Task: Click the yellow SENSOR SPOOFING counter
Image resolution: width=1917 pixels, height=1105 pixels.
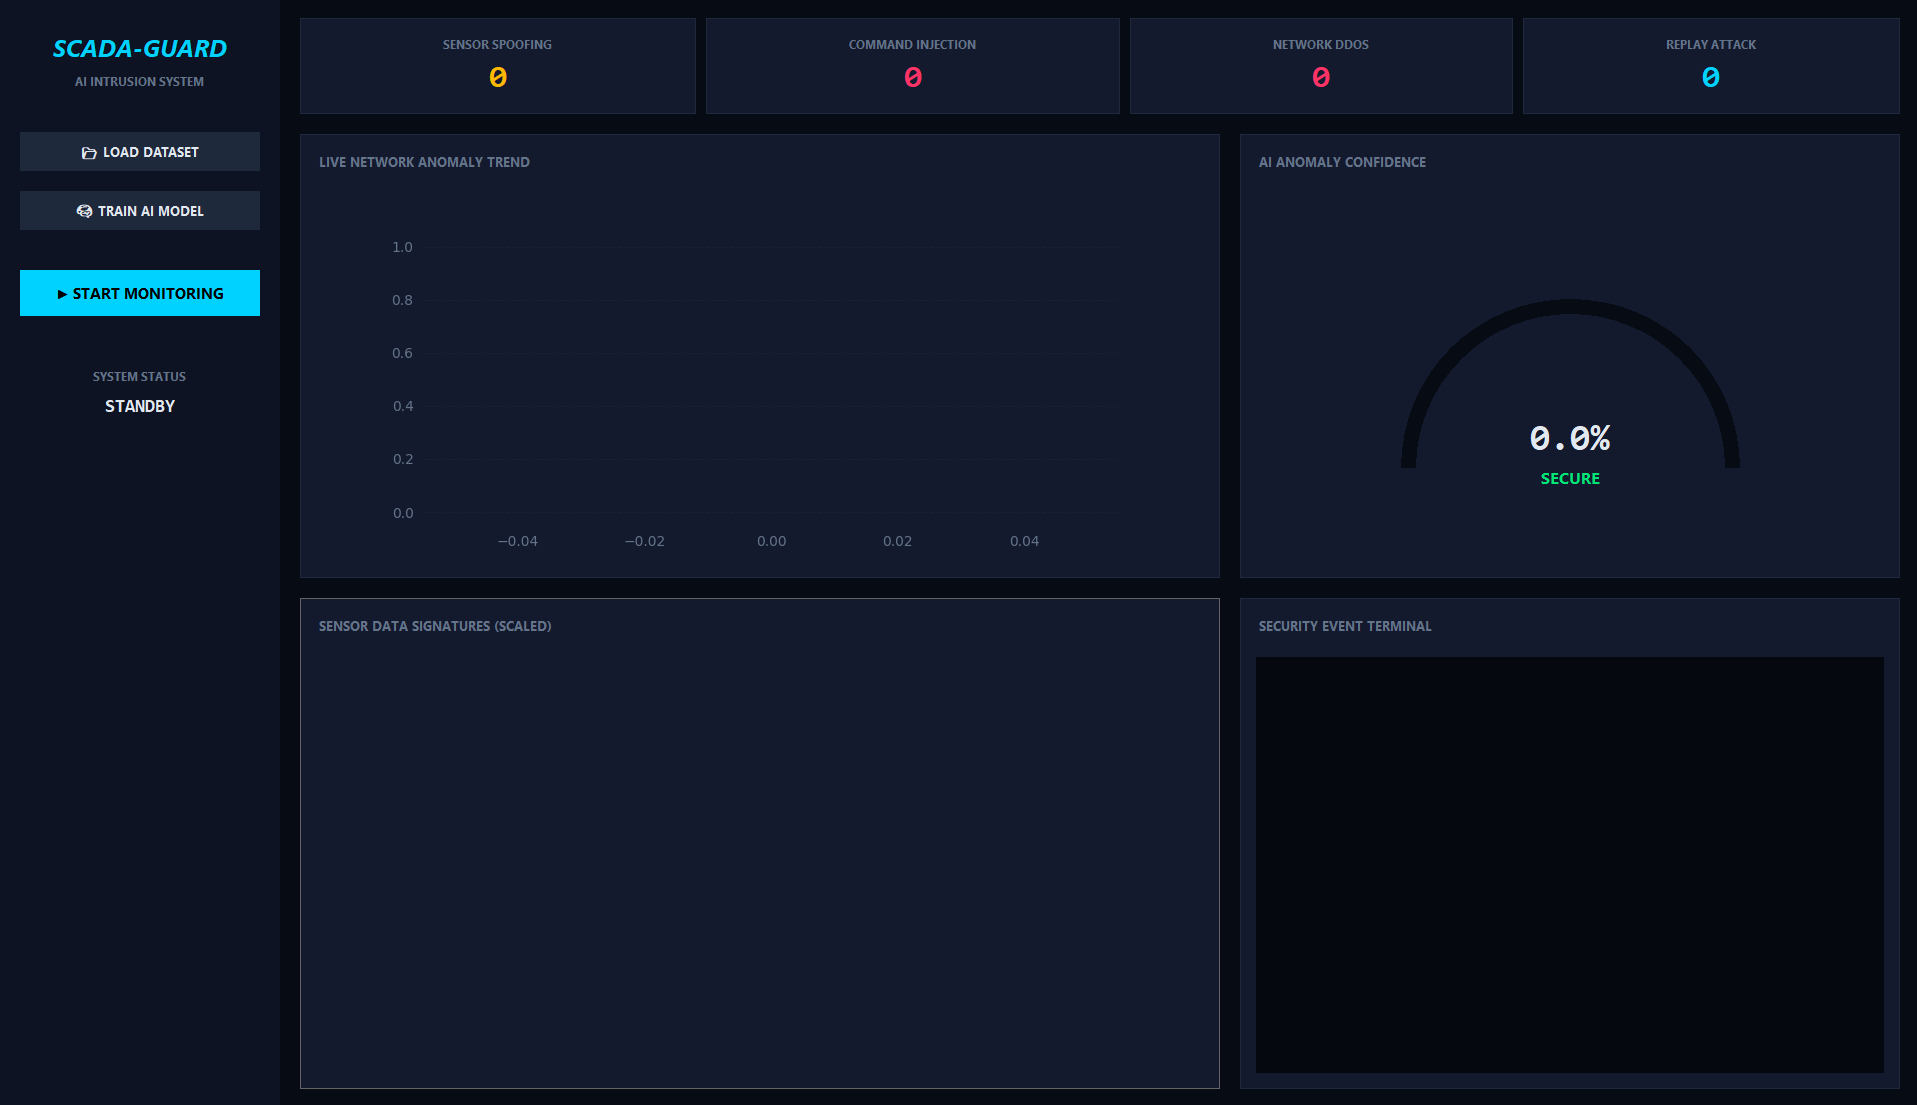Action: (497, 77)
